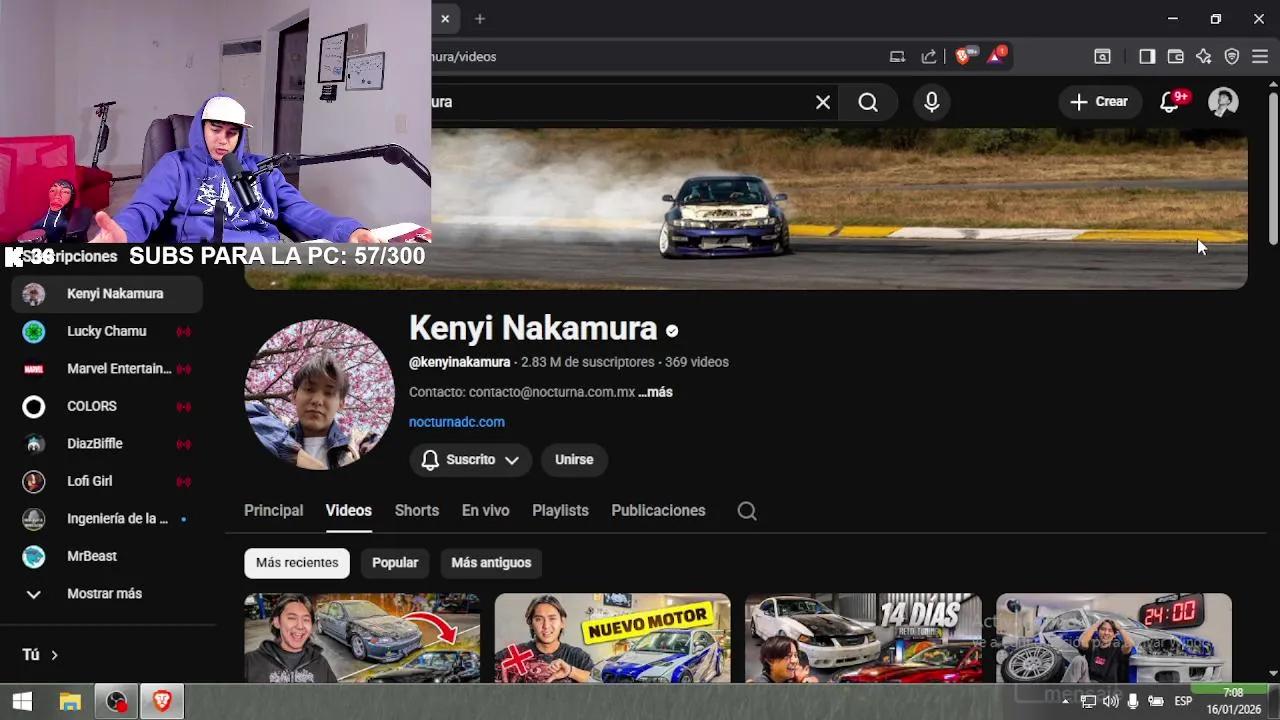1280x720 pixels.
Task: Open the Suscrito notification dropdown
Action: tap(470, 460)
